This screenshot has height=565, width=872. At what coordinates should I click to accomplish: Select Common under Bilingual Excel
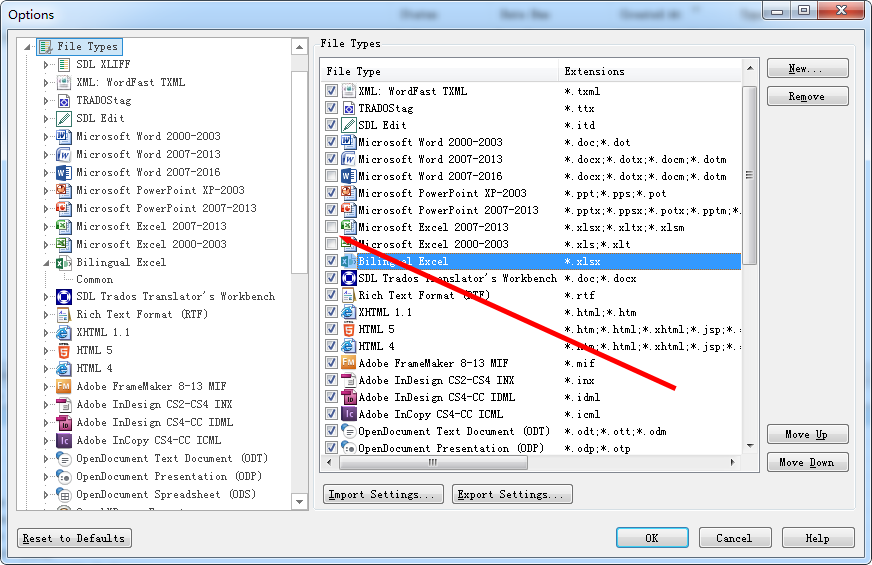point(95,279)
